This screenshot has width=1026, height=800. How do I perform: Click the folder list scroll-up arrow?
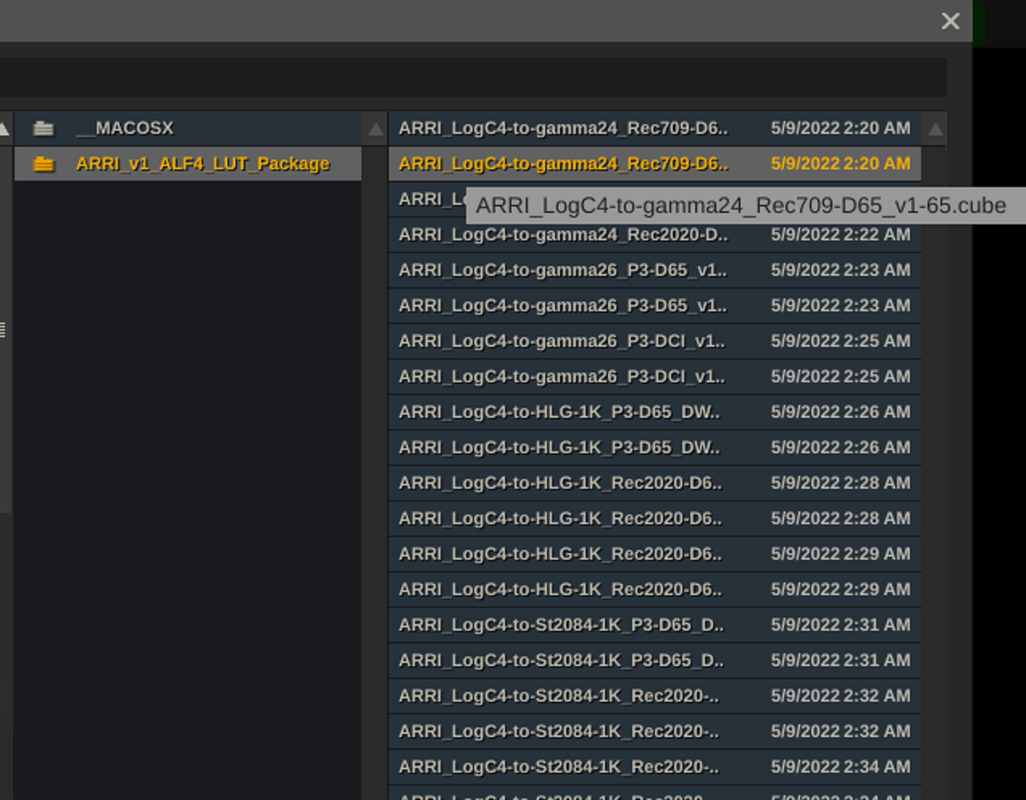[x=376, y=129]
